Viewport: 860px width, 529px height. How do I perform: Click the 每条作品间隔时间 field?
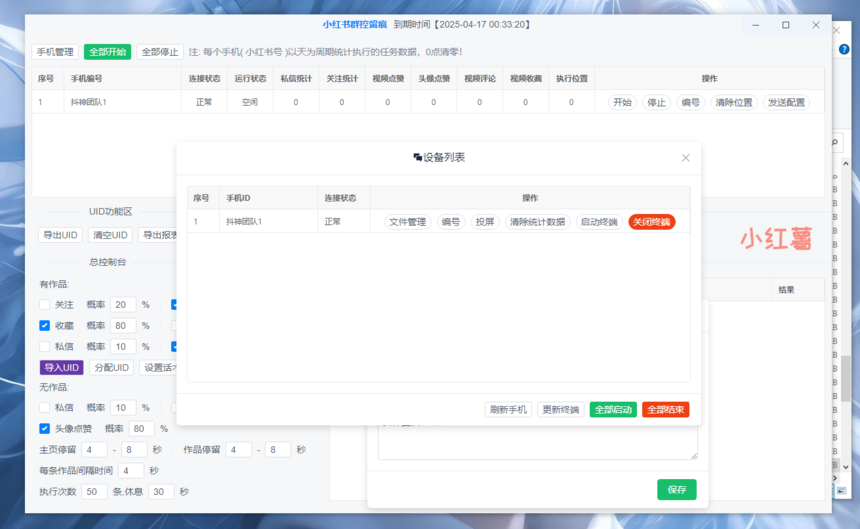coord(131,470)
